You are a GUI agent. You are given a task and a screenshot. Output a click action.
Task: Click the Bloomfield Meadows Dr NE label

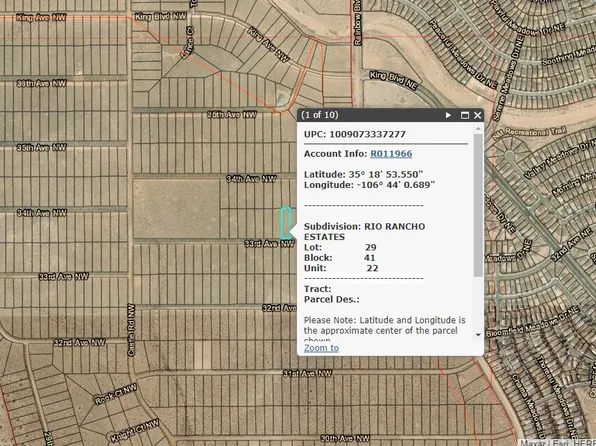(x=533, y=322)
